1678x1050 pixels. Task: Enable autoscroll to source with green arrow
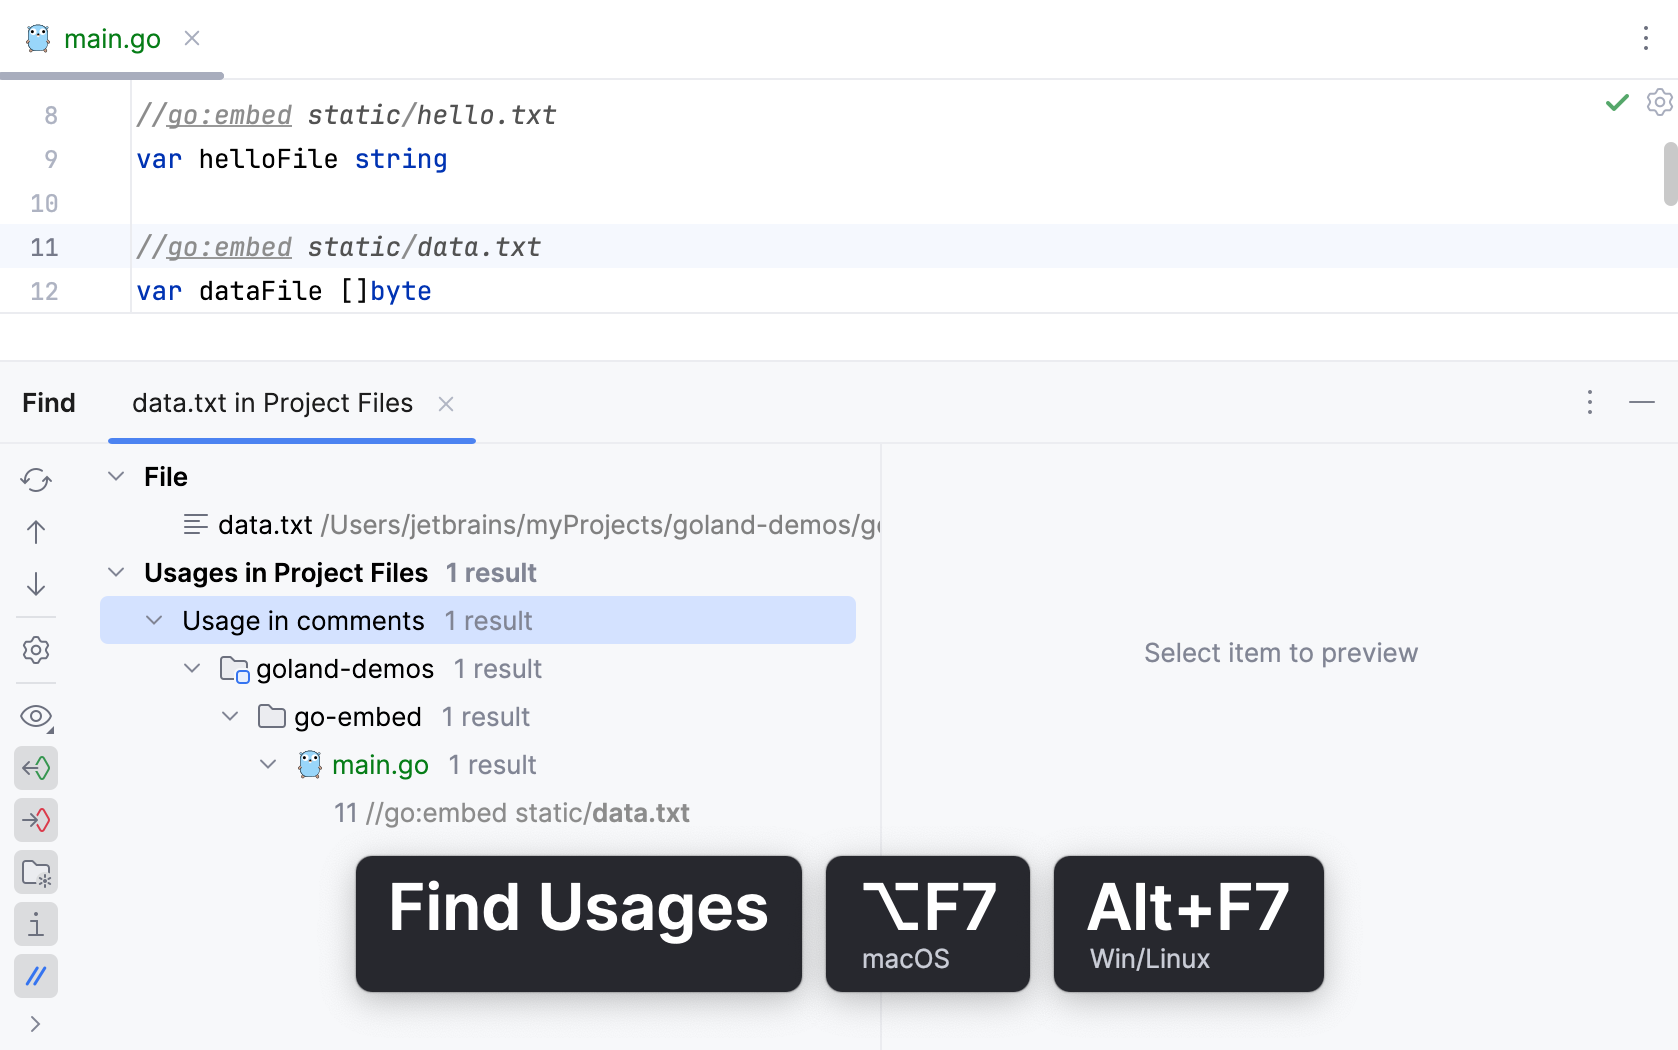coord(36,768)
